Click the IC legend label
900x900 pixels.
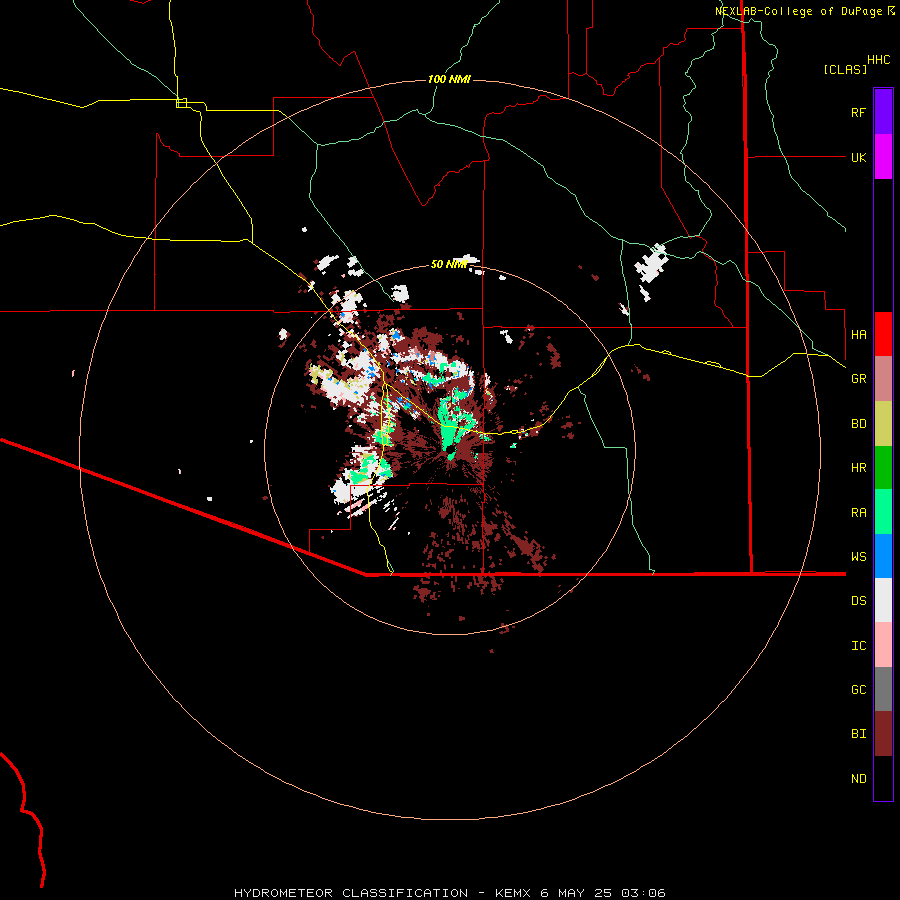click(x=858, y=646)
